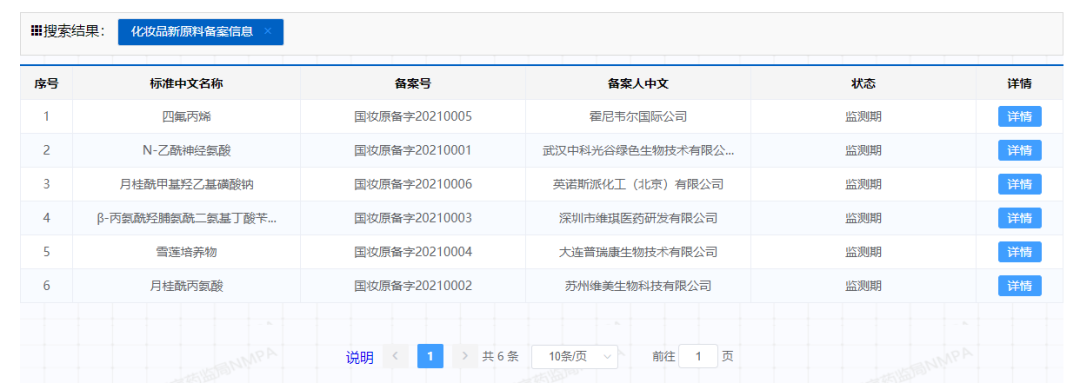Click 武汉中科光谷绿色生物技术有限公... cell

click(x=638, y=151)
